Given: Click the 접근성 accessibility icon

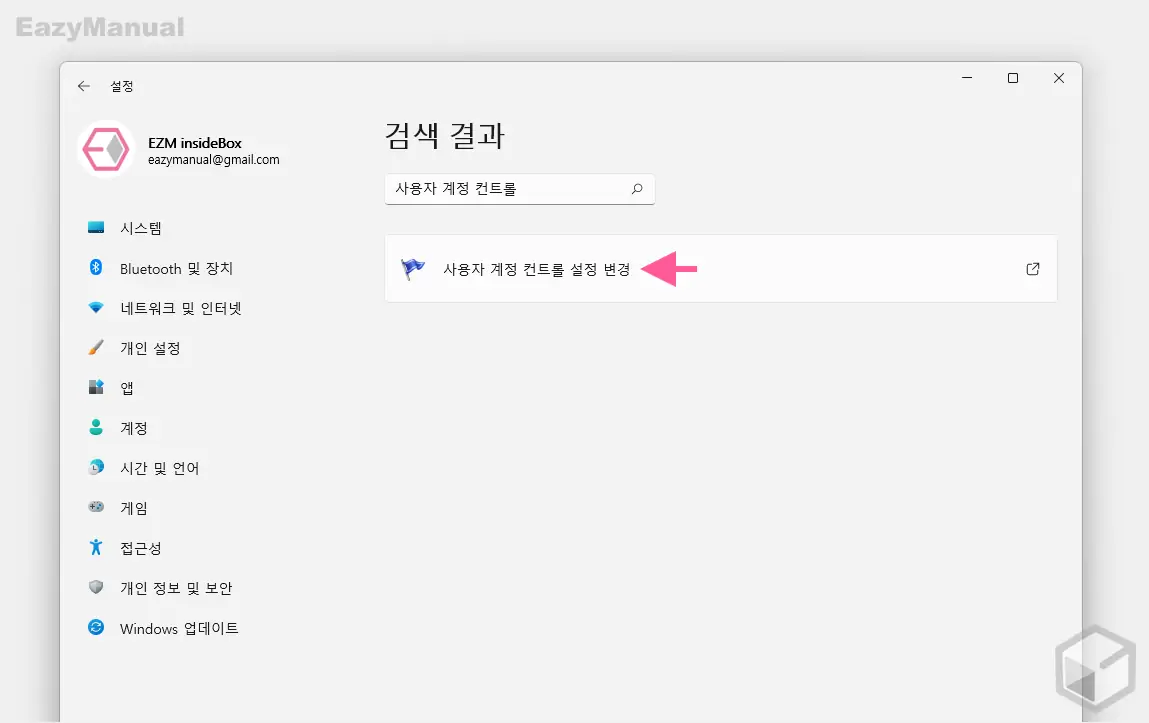Looking at the screenshot, I should coord(95,548).
